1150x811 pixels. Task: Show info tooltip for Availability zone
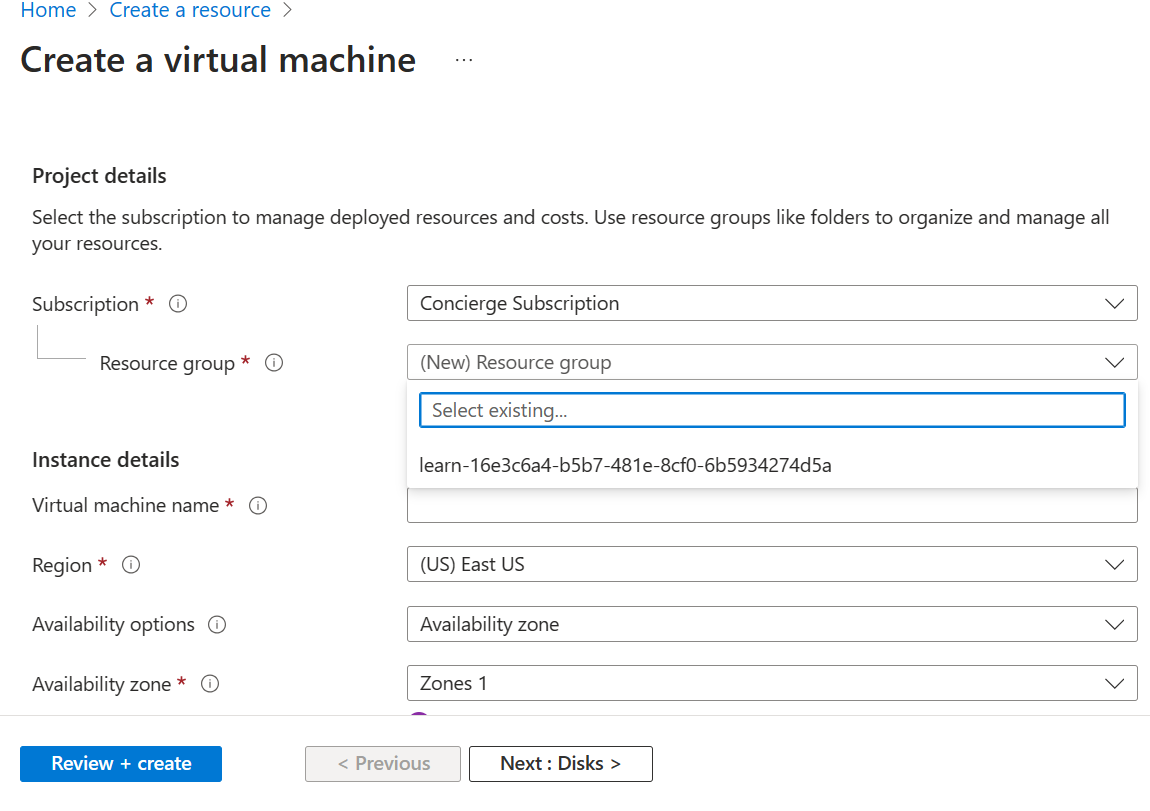click(210, 684)
